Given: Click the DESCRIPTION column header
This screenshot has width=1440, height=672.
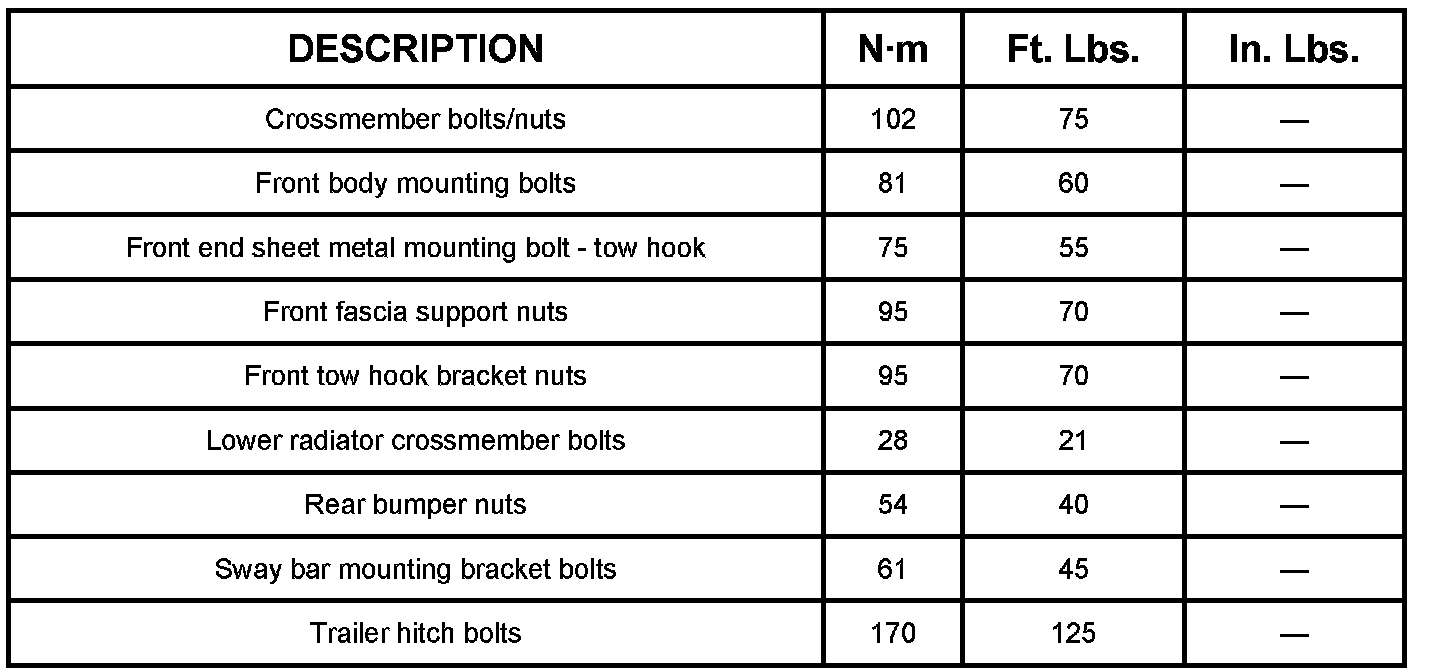Looking at the screenshot, I should (415, 49).
